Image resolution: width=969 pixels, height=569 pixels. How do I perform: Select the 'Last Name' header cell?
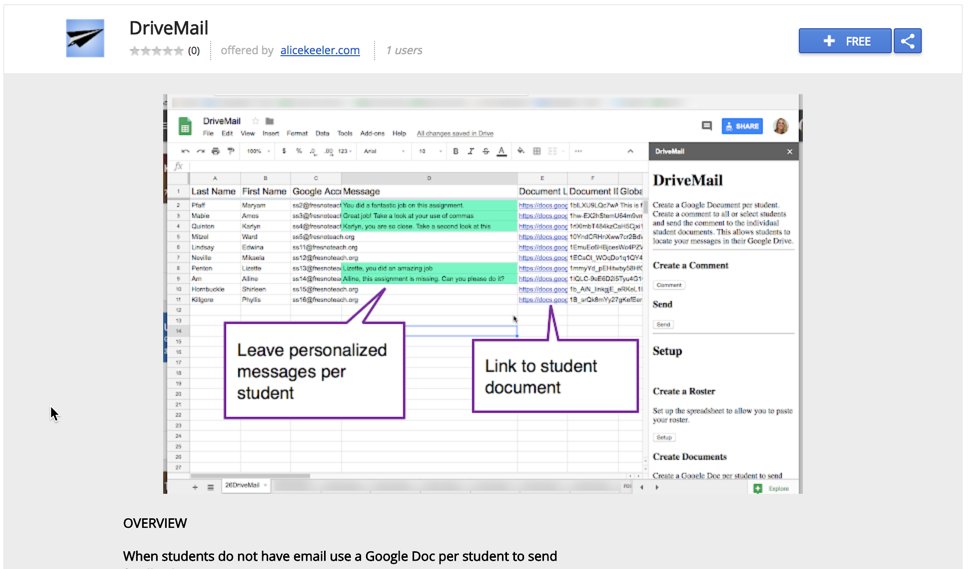pos(214,192)
